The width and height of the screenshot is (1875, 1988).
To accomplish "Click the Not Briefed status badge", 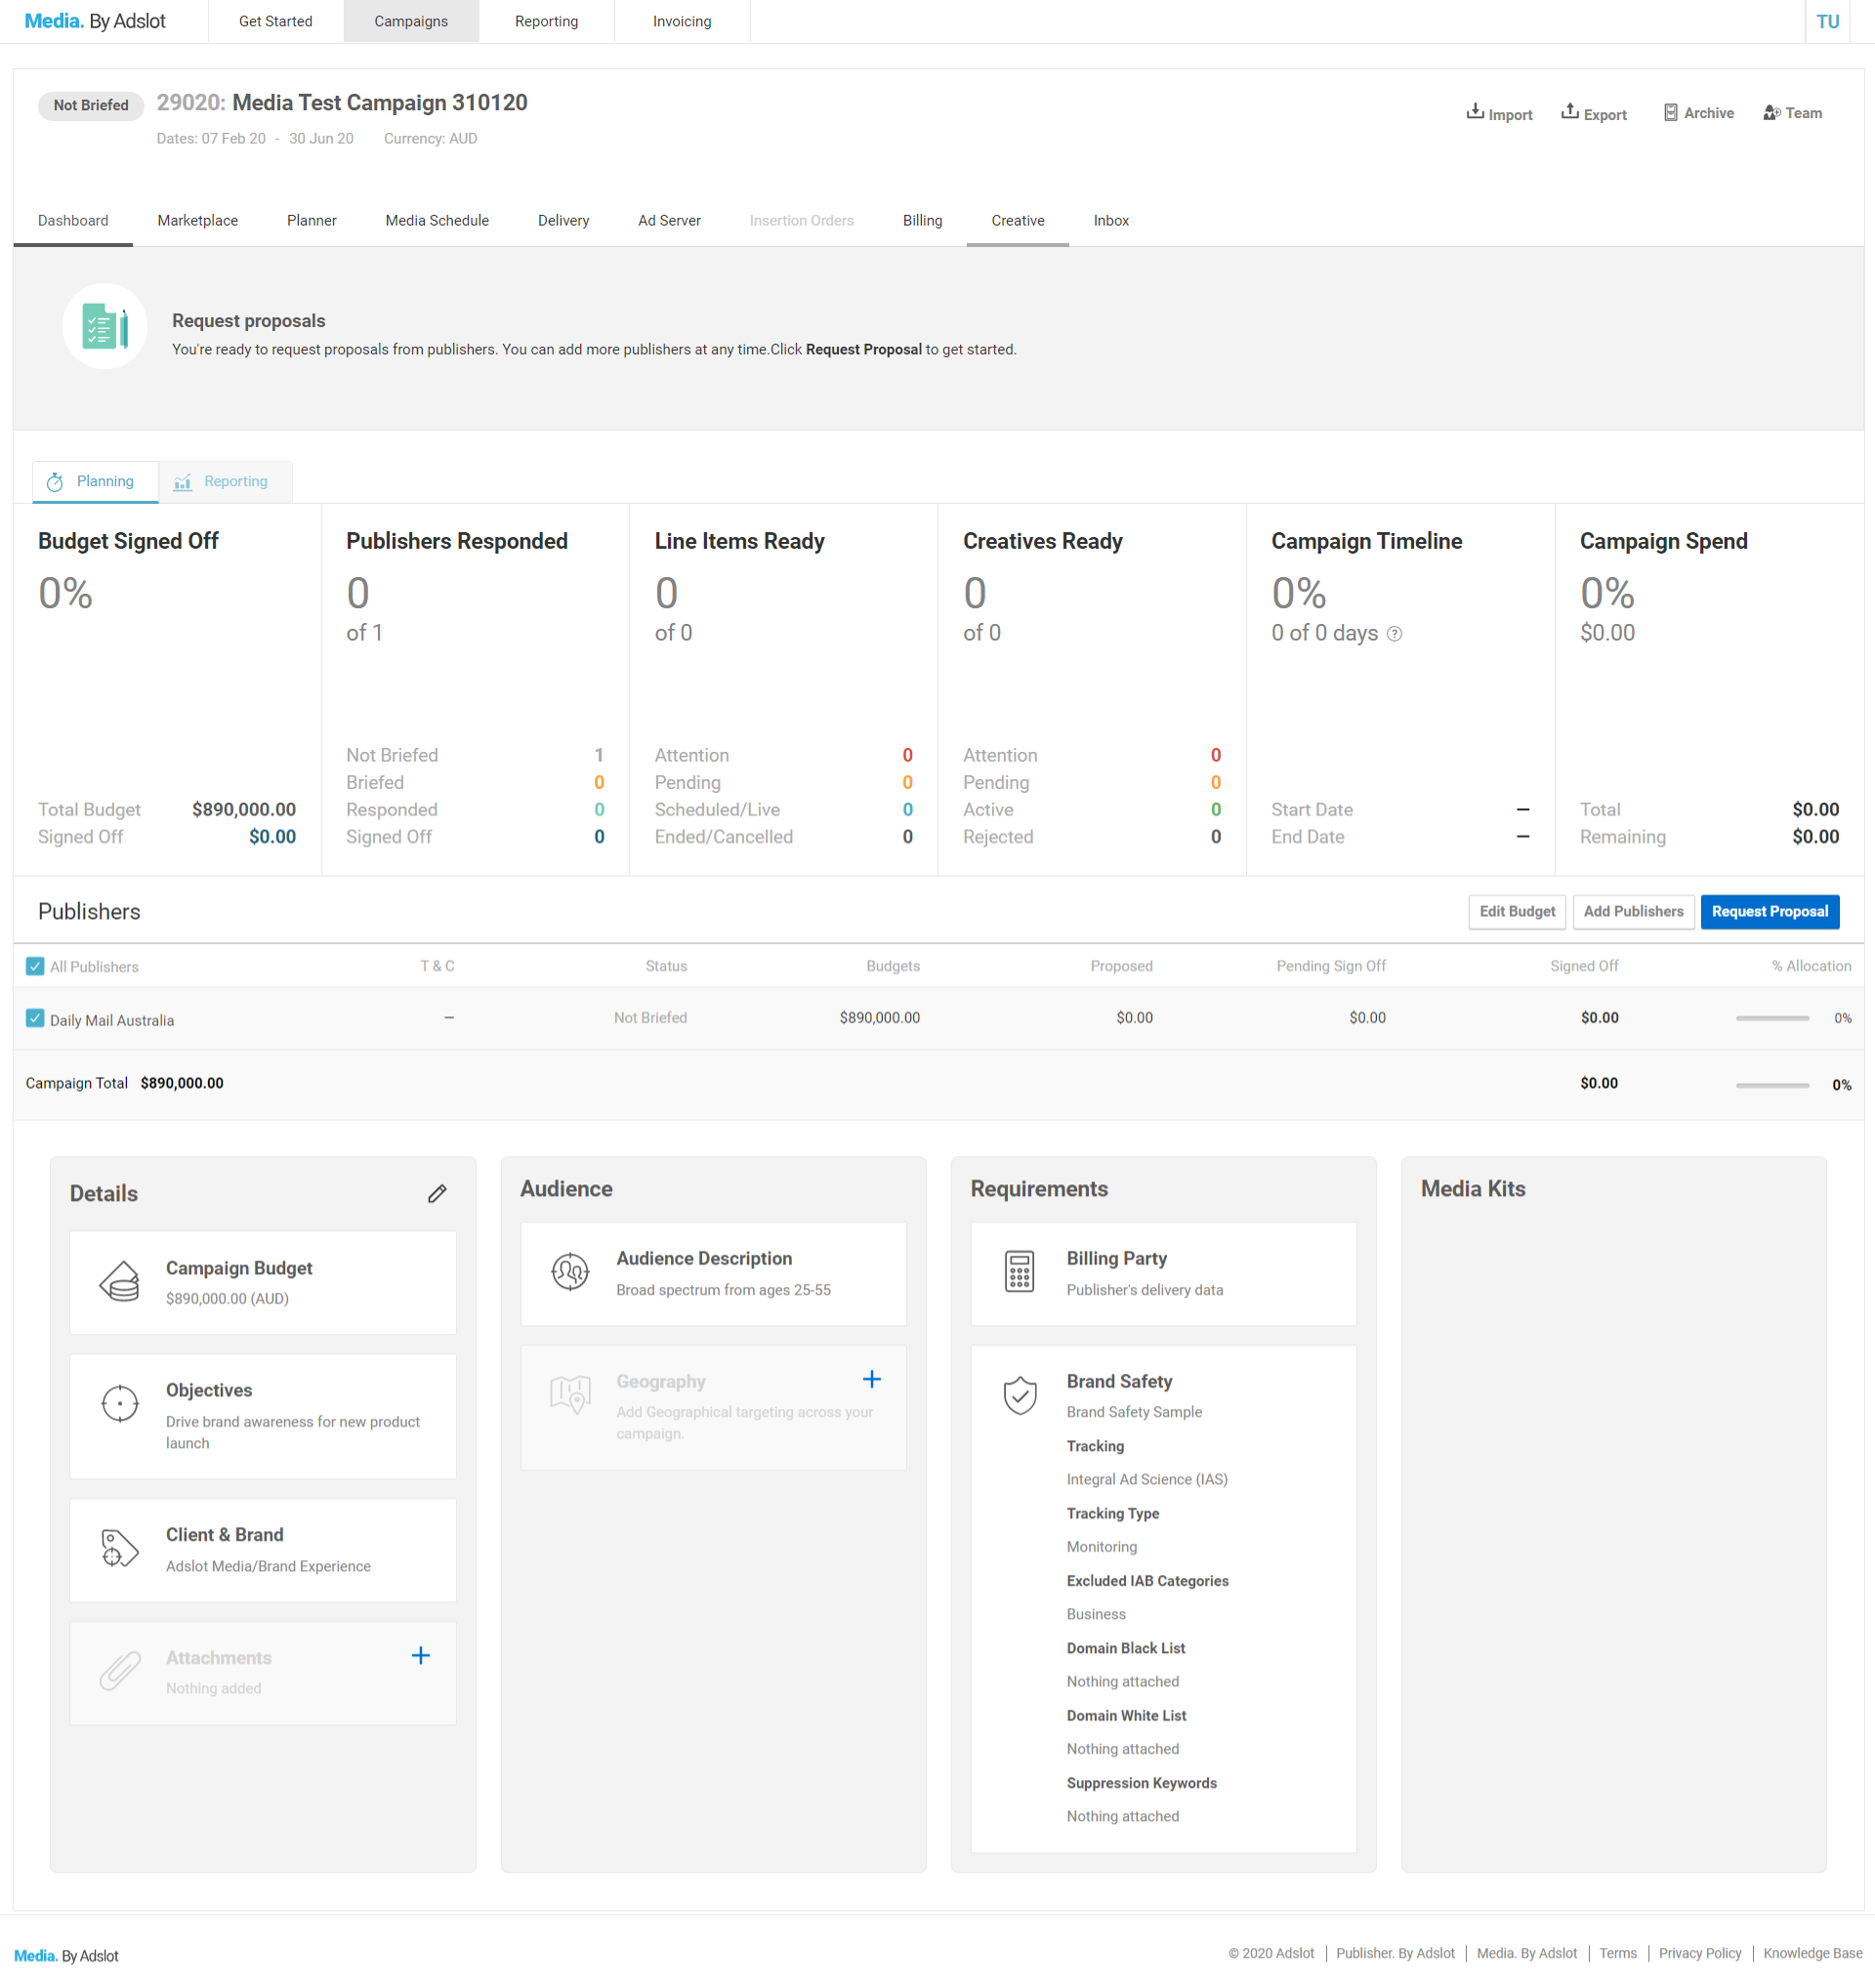I will pos(91,105).
